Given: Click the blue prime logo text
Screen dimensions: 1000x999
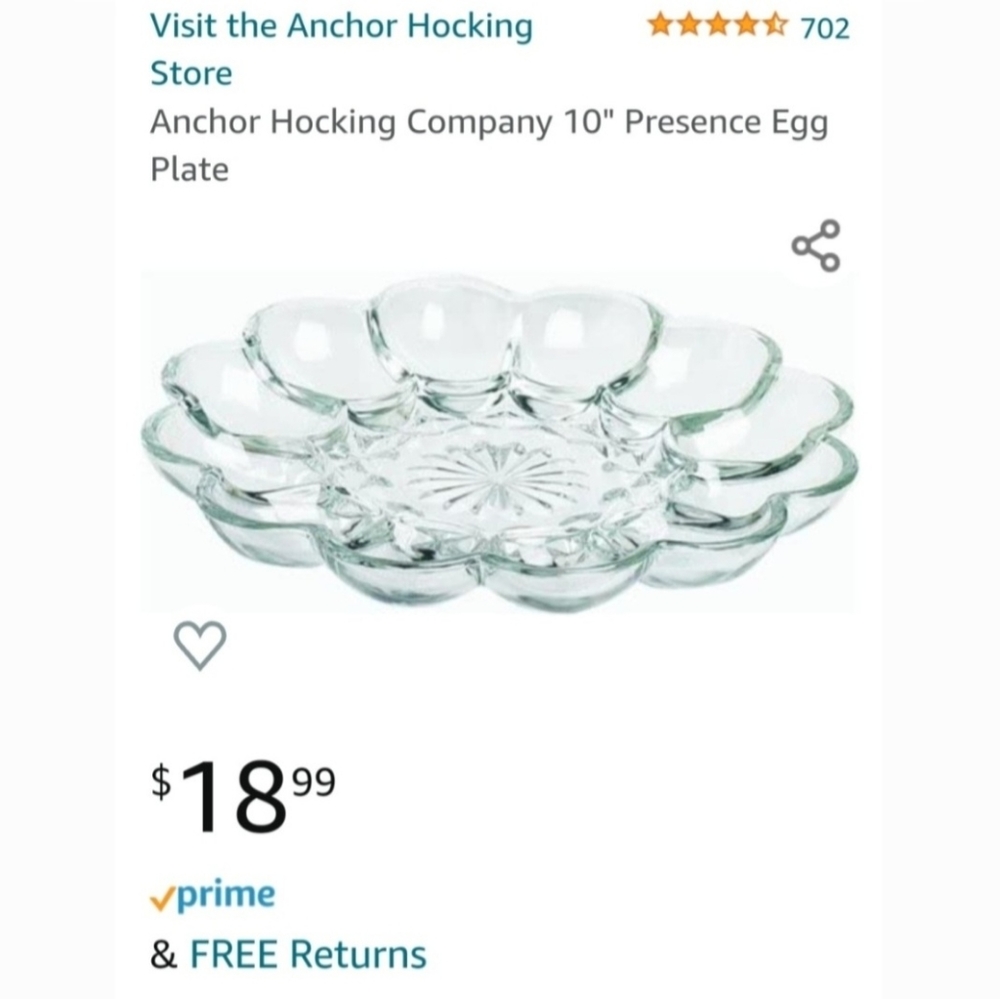Looking at the screenshot, I should (x=225, y=895).
